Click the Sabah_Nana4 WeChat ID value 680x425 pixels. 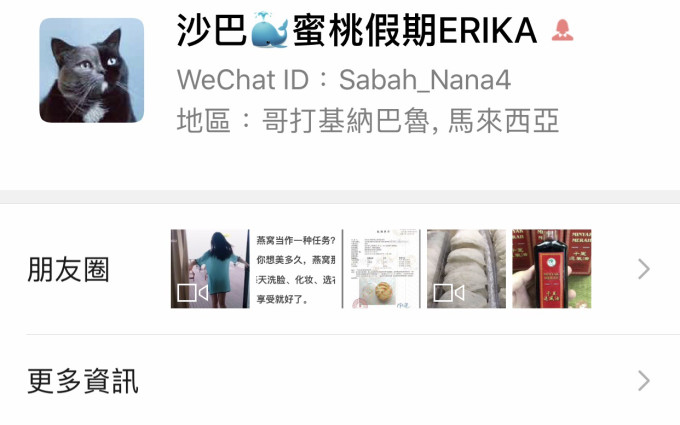425,80
